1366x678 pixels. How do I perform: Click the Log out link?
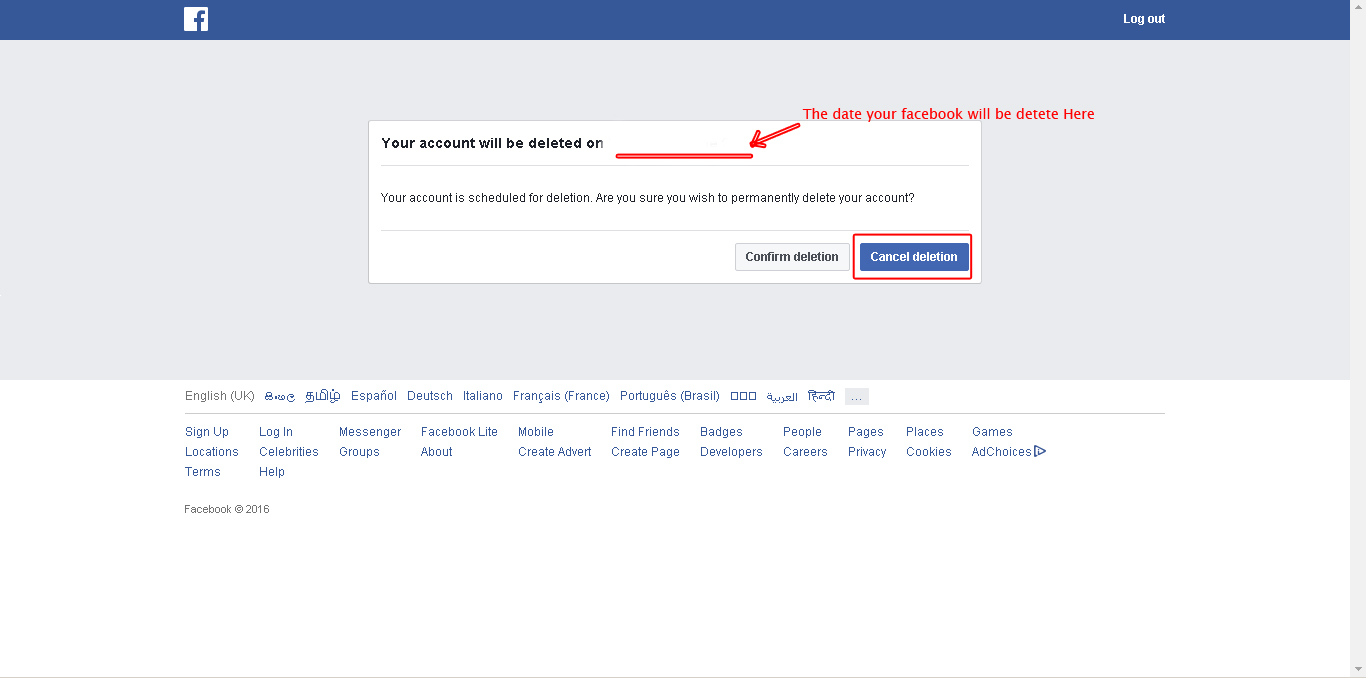click(x=1143, y=18)
